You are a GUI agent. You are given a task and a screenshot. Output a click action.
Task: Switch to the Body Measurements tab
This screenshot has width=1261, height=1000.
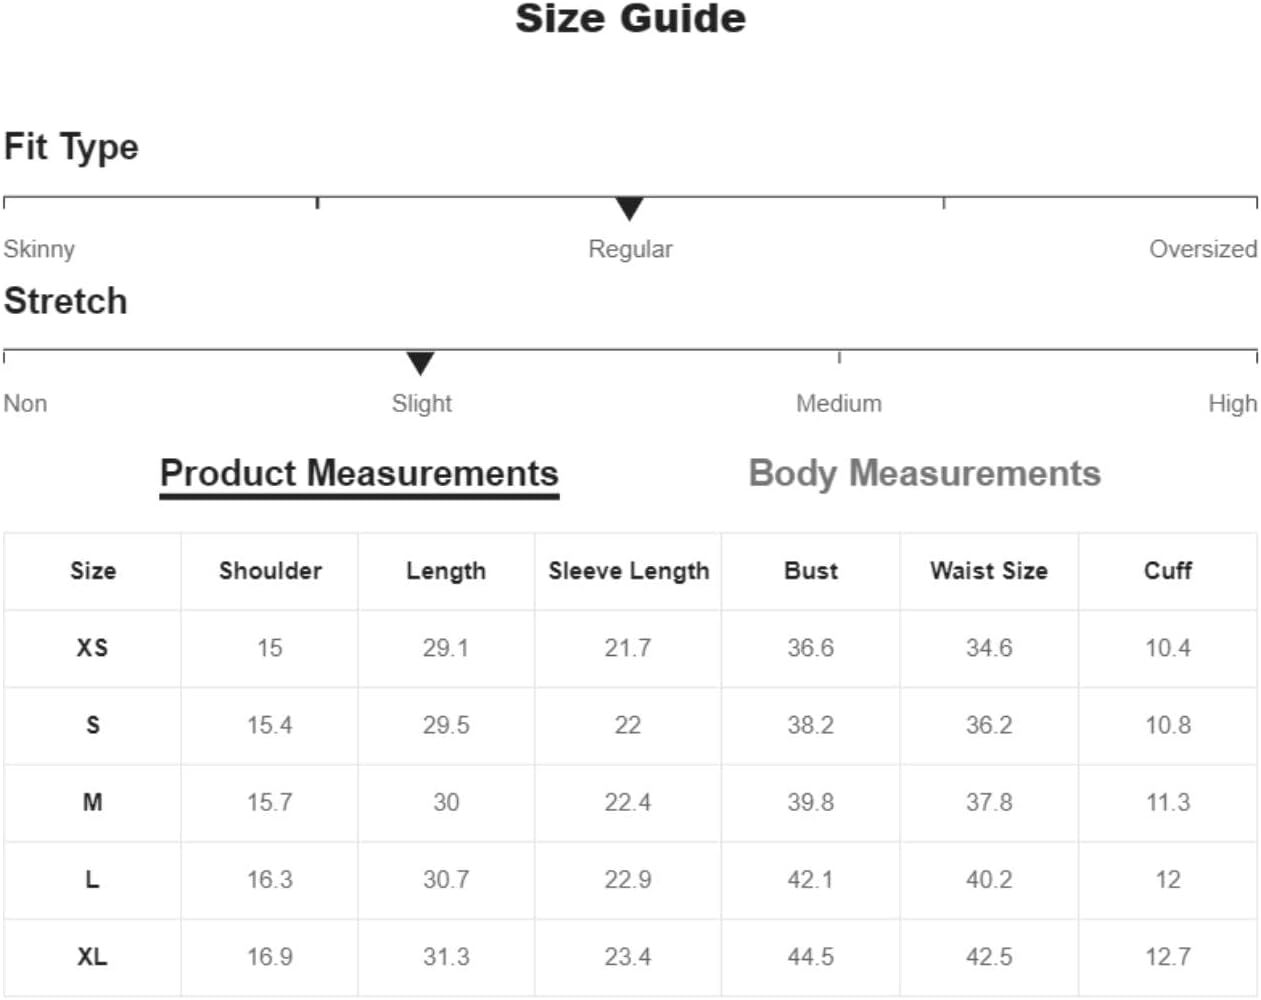[x=924, y=474]
